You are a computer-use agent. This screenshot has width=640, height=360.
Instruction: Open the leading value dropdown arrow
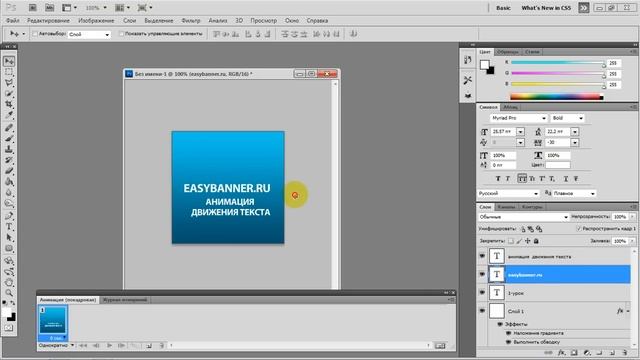575,131
